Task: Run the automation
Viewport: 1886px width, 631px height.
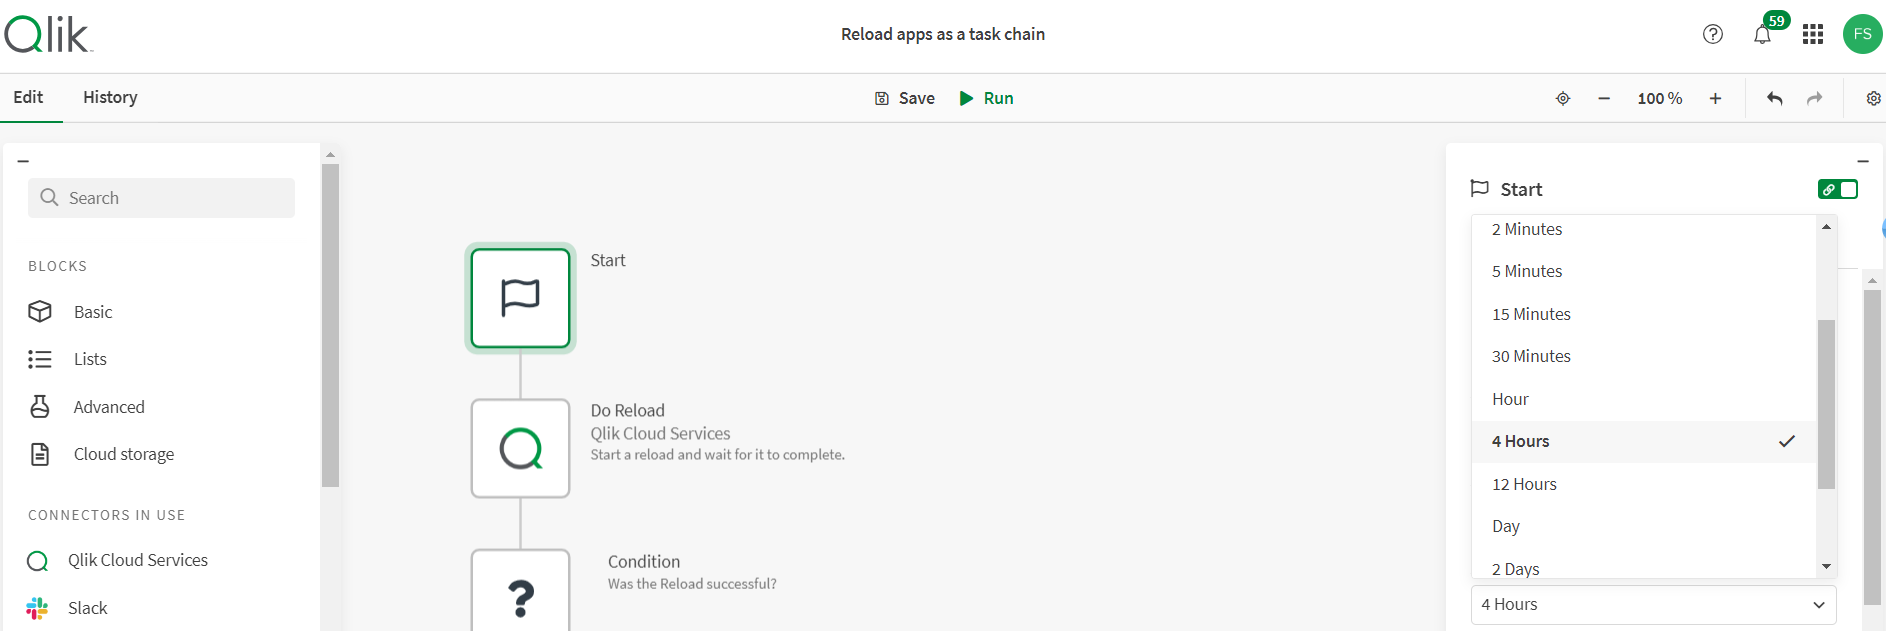Action: point(987,98)
